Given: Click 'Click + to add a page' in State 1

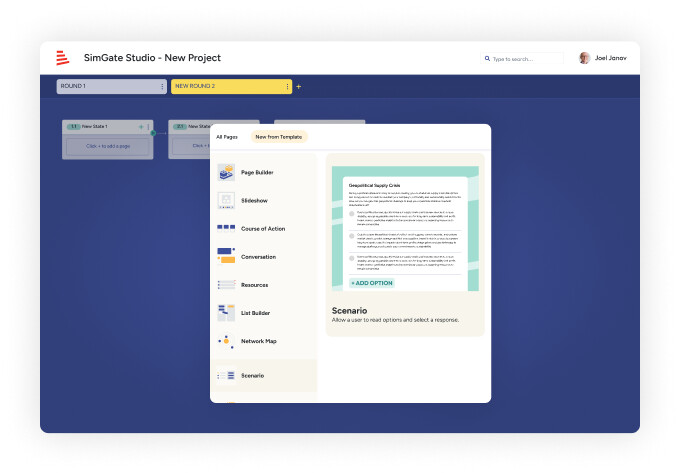Looking at the screenshot, I should [108, 146].
